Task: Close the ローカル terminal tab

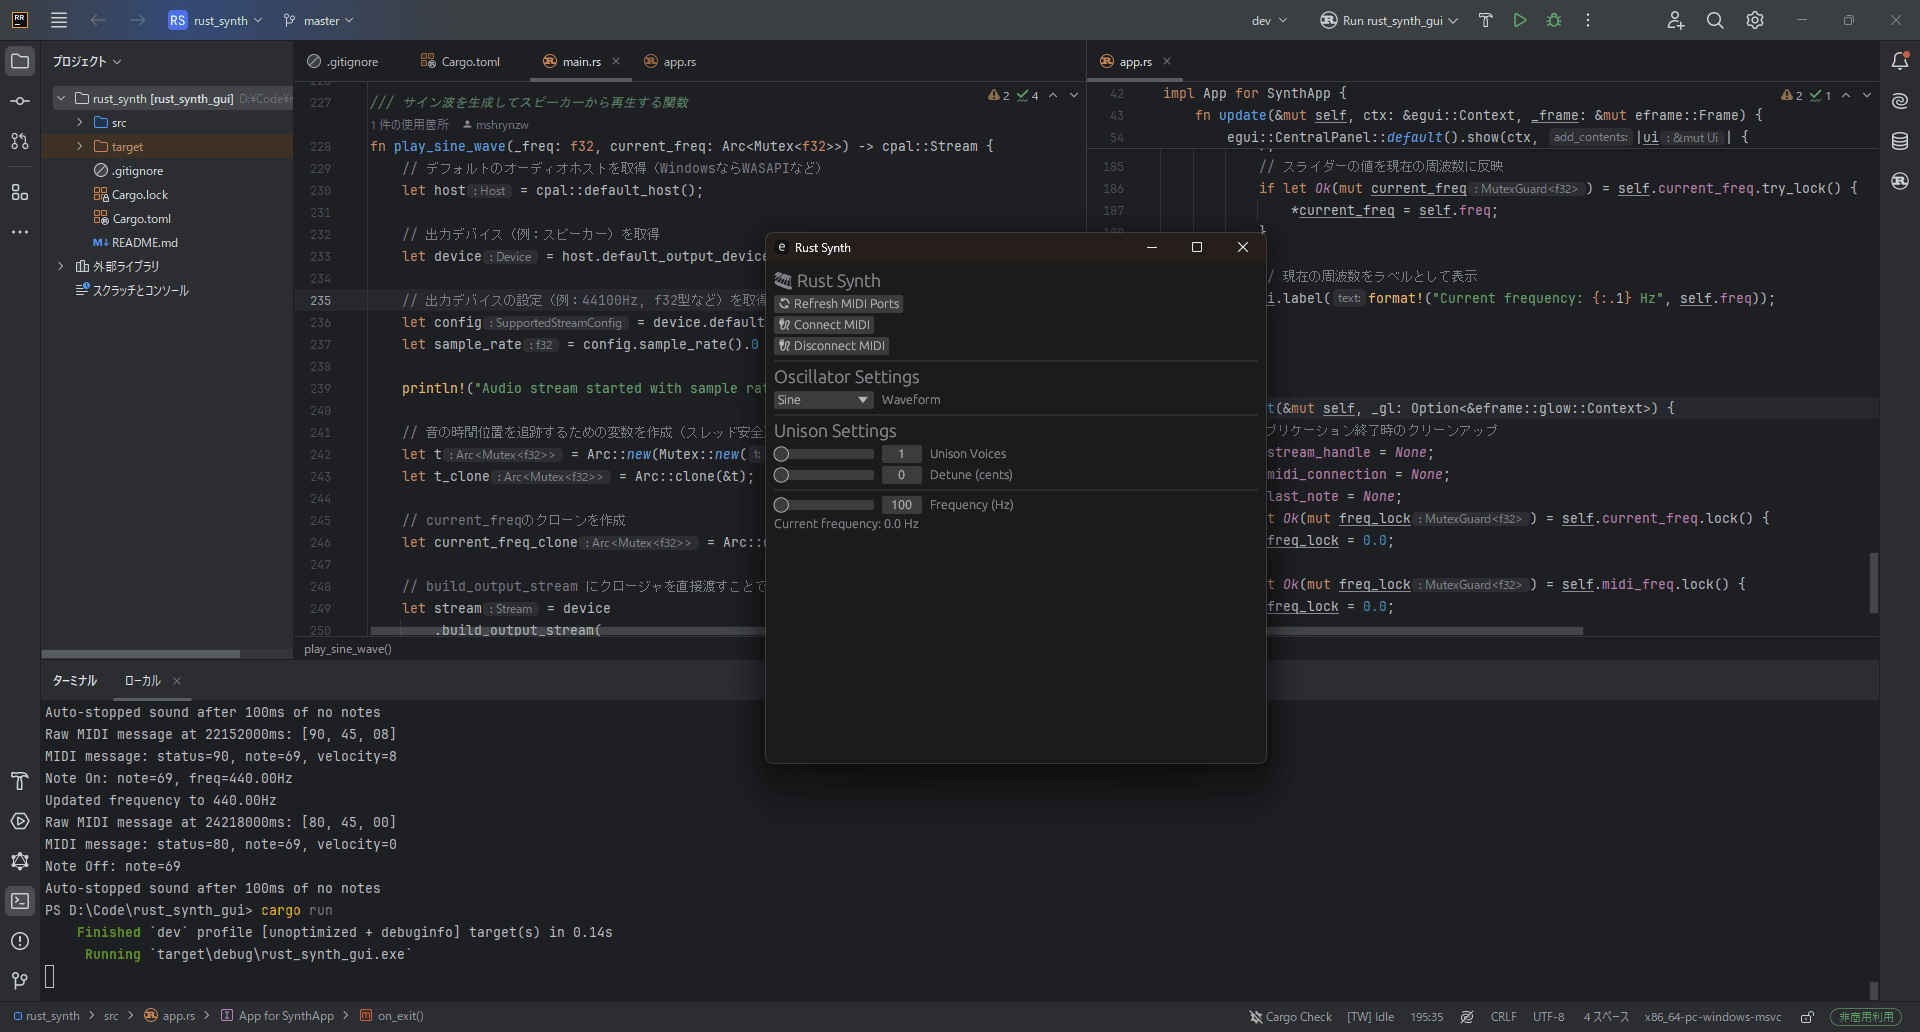Action: tap(177, 681)
